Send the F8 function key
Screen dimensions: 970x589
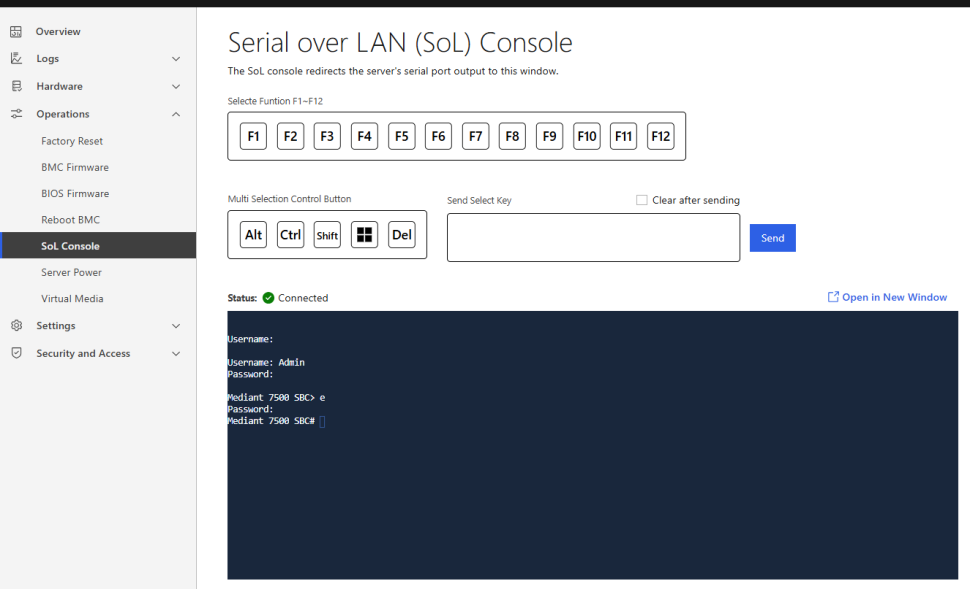pos(512,136)
